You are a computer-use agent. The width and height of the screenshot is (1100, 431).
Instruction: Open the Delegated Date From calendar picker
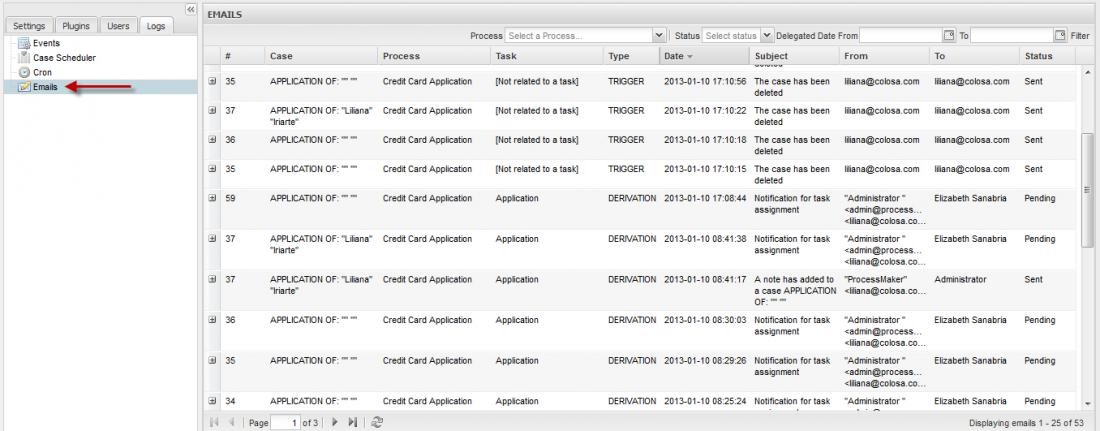(949, 35)
